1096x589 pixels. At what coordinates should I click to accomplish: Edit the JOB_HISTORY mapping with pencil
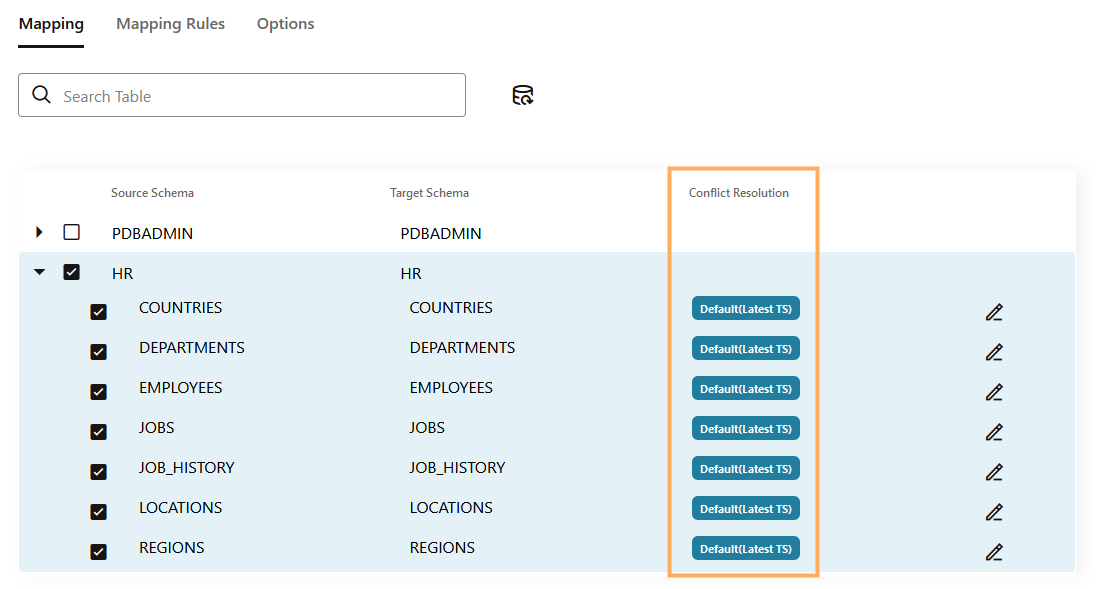[x=993, y=472]
